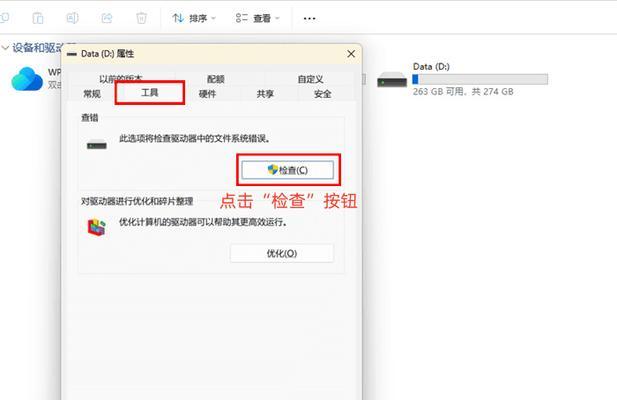Click the Data (D:) drive label in Explorer
617x400 pixels.
pyautogui.click(x=431, y=66)
